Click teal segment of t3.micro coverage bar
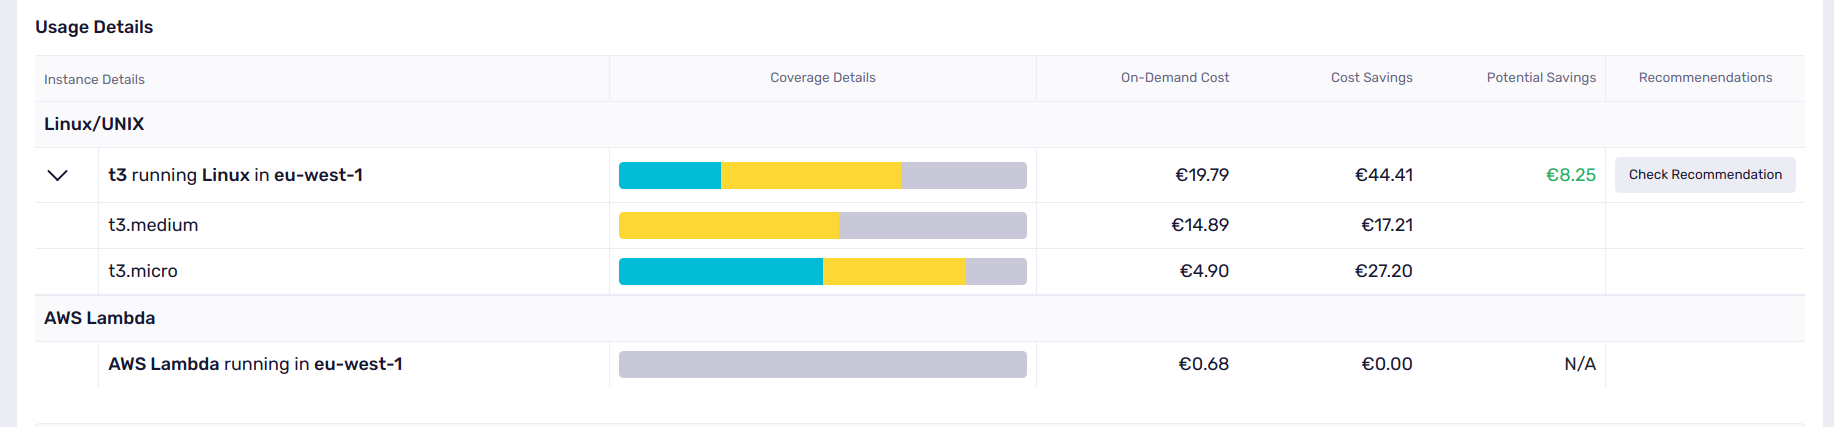 click(x=720, y=271)
